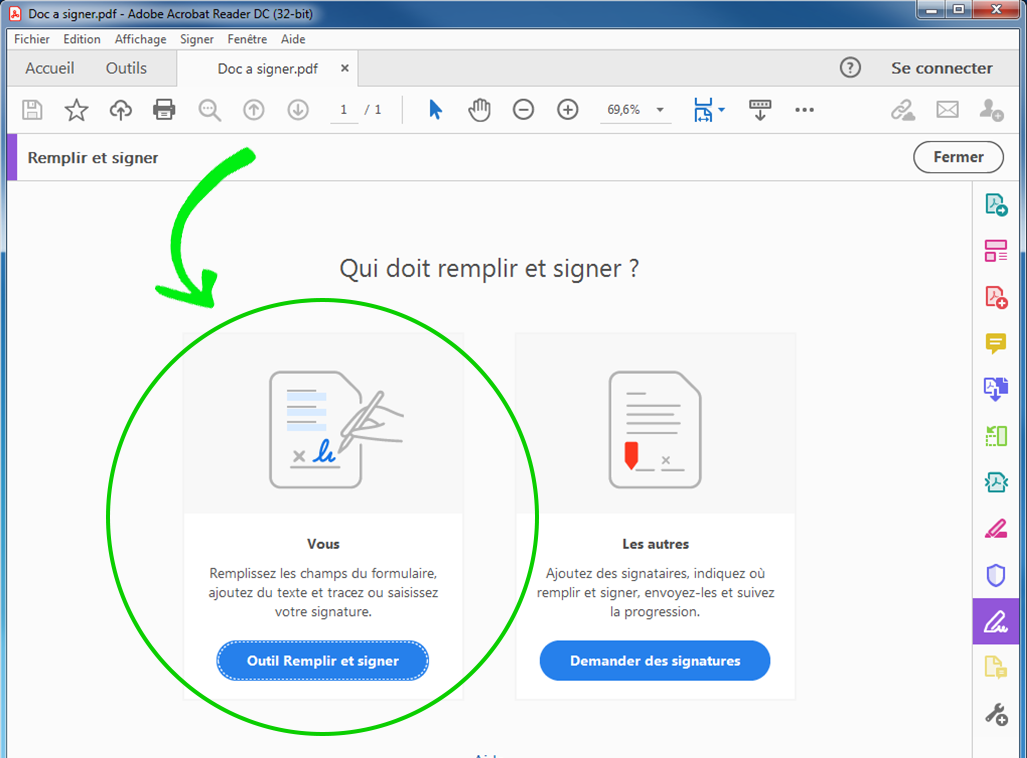Close the Doc a signer.pdf tab

(345, 68)
